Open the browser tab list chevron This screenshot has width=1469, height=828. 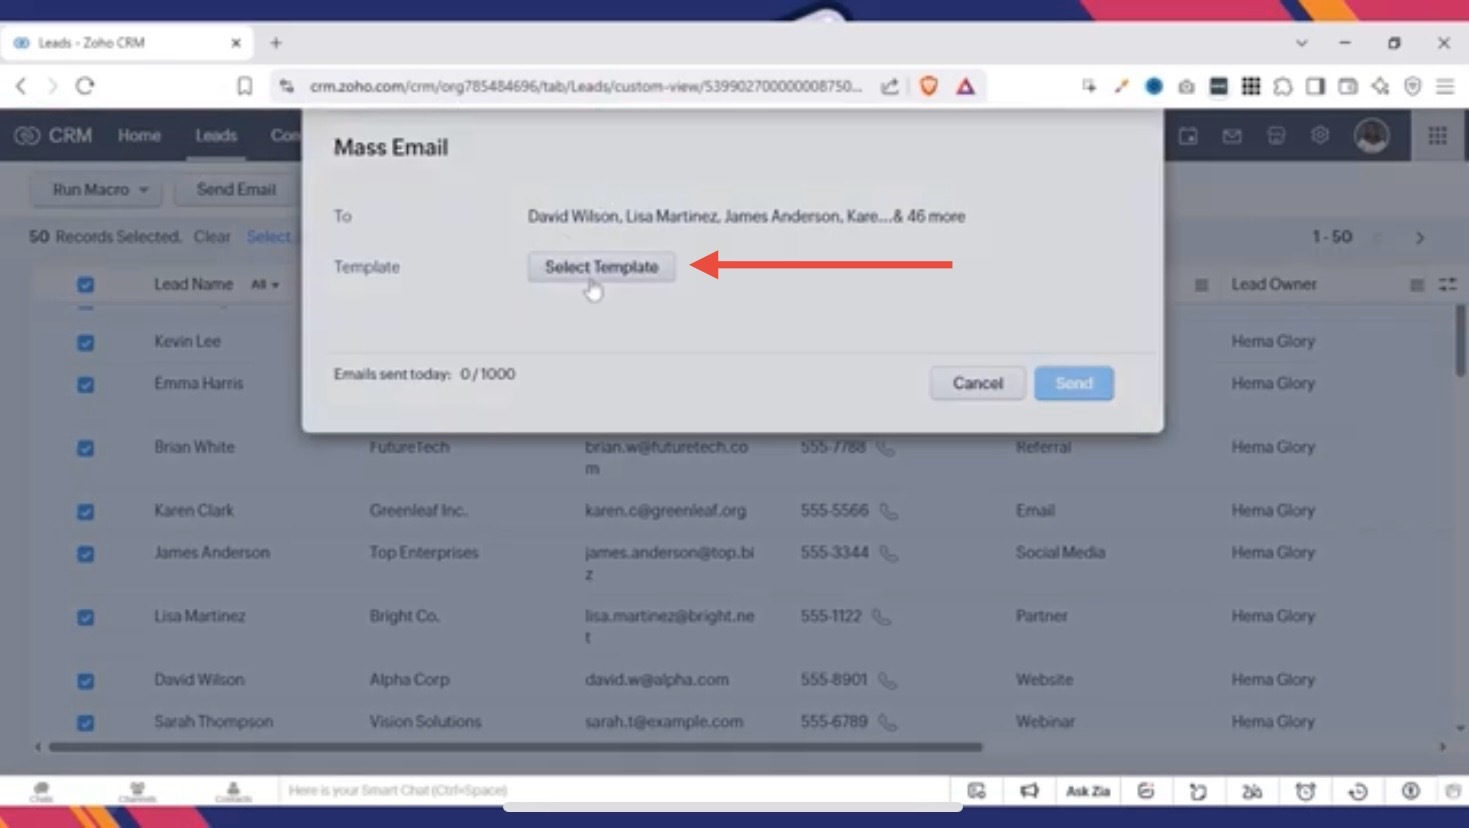tap(1301, 43)
